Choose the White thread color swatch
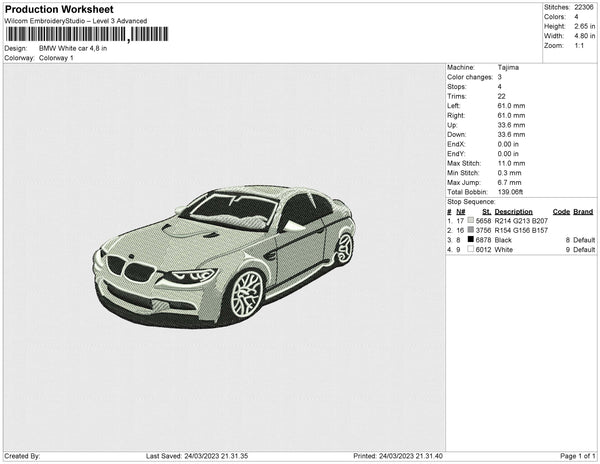 471,250
